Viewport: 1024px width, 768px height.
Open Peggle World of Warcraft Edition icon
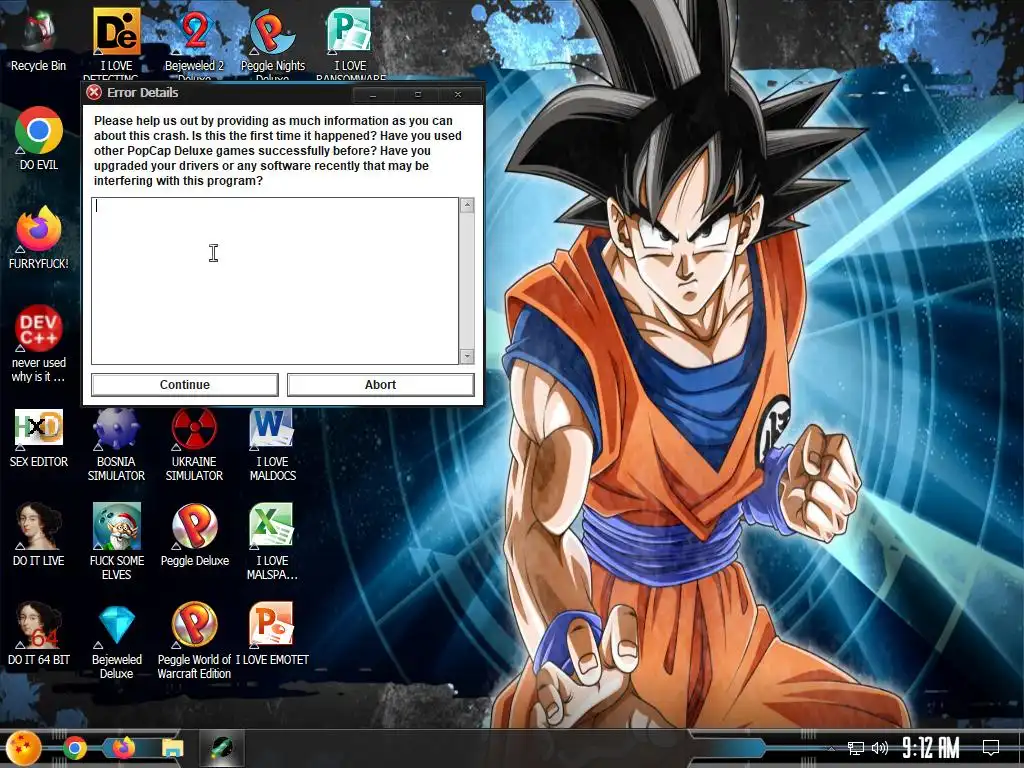[194, 625]
